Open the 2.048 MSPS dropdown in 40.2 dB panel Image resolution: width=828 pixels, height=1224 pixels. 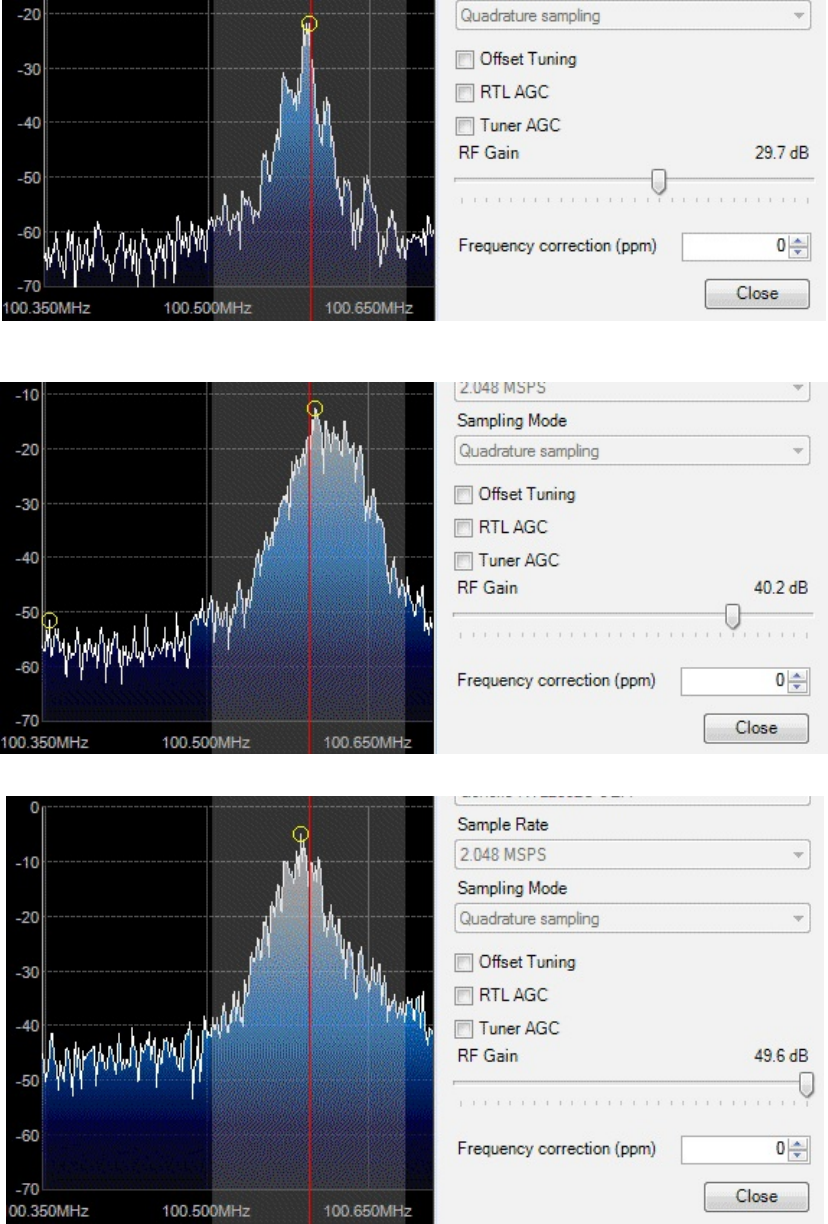click(630, 390)
